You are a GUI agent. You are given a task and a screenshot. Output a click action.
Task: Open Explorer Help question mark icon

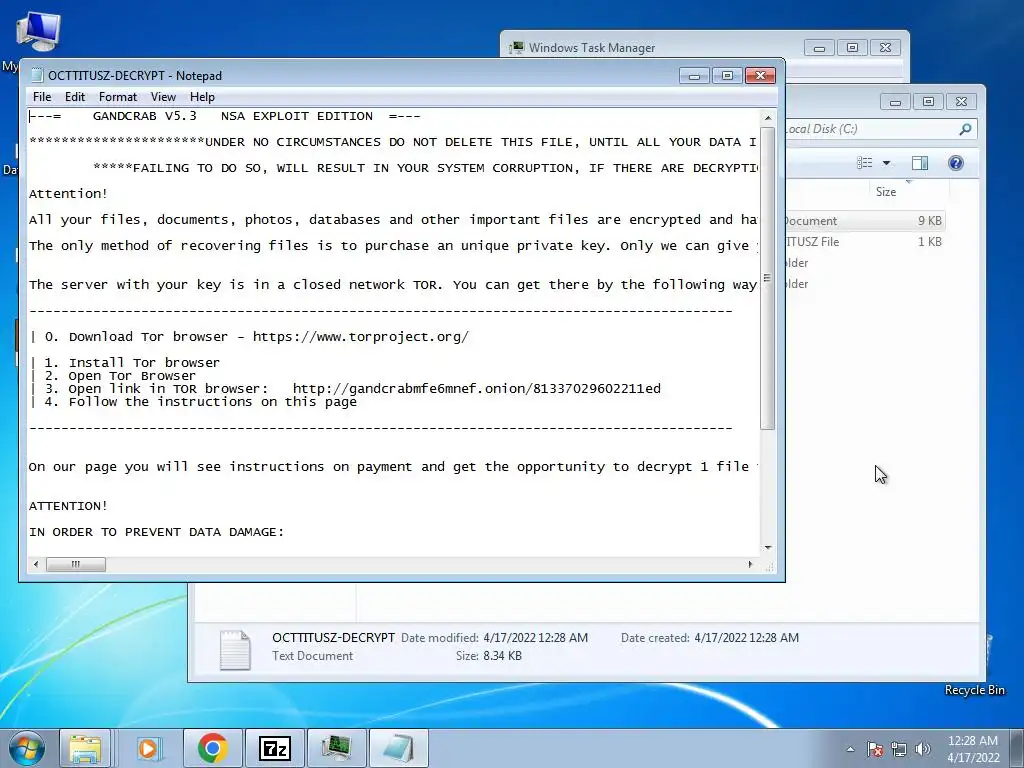(x=955, y=163)
